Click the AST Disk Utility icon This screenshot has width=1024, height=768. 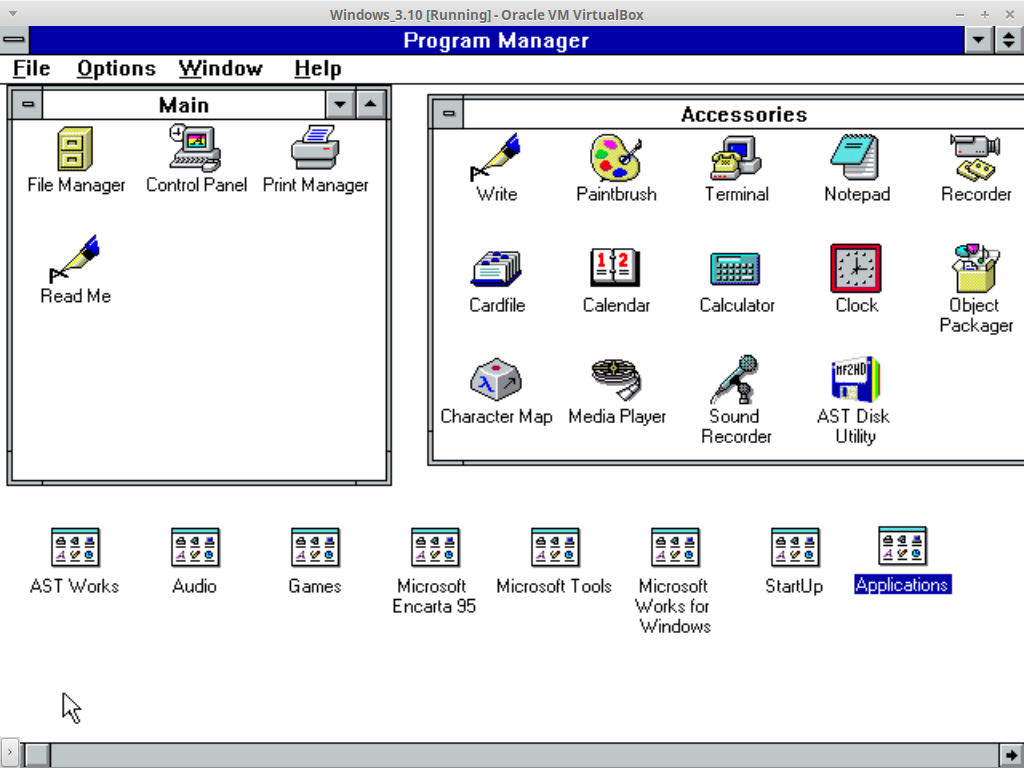tap(855, 380)
